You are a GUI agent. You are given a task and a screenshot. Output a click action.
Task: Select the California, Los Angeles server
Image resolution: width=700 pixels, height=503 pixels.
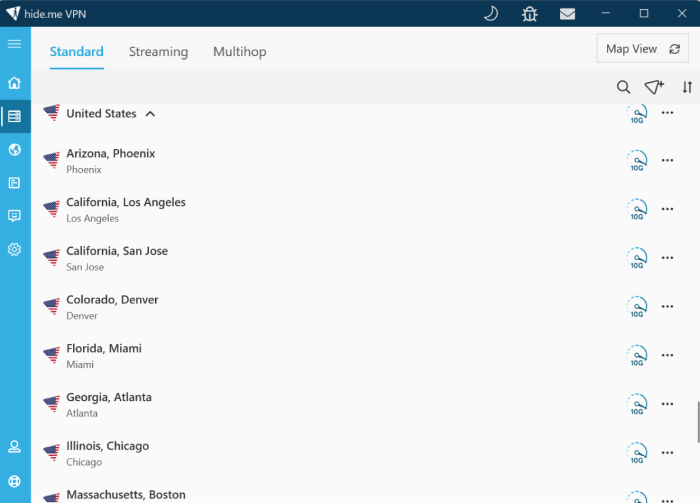(365, 209)
